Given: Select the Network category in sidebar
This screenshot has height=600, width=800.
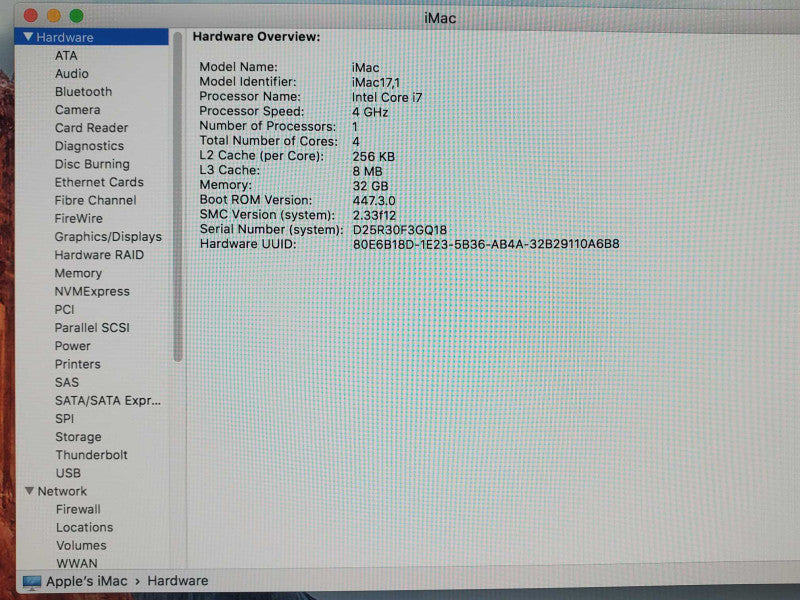Looking at the screenshot, I should (62, 491).
